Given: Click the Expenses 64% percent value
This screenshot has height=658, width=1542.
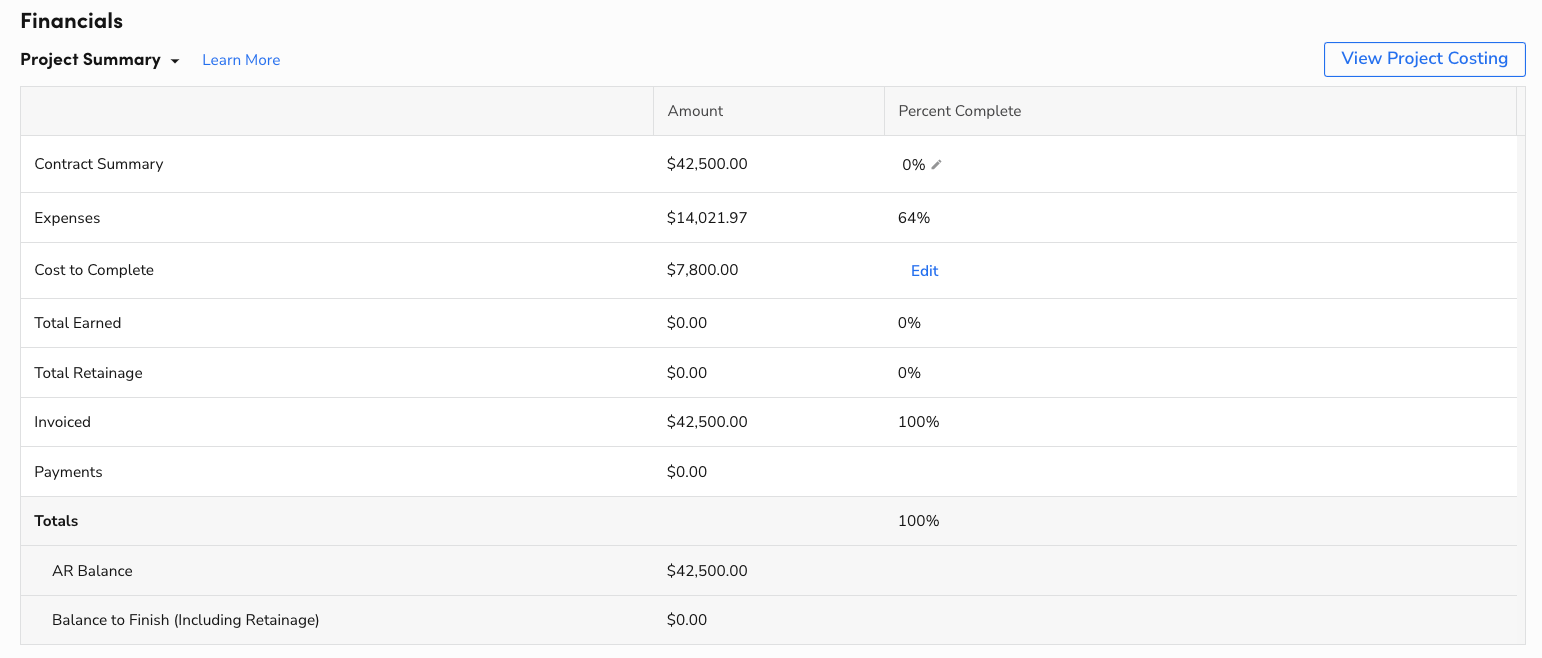Looking at the screenshot, I should [913, 218].
